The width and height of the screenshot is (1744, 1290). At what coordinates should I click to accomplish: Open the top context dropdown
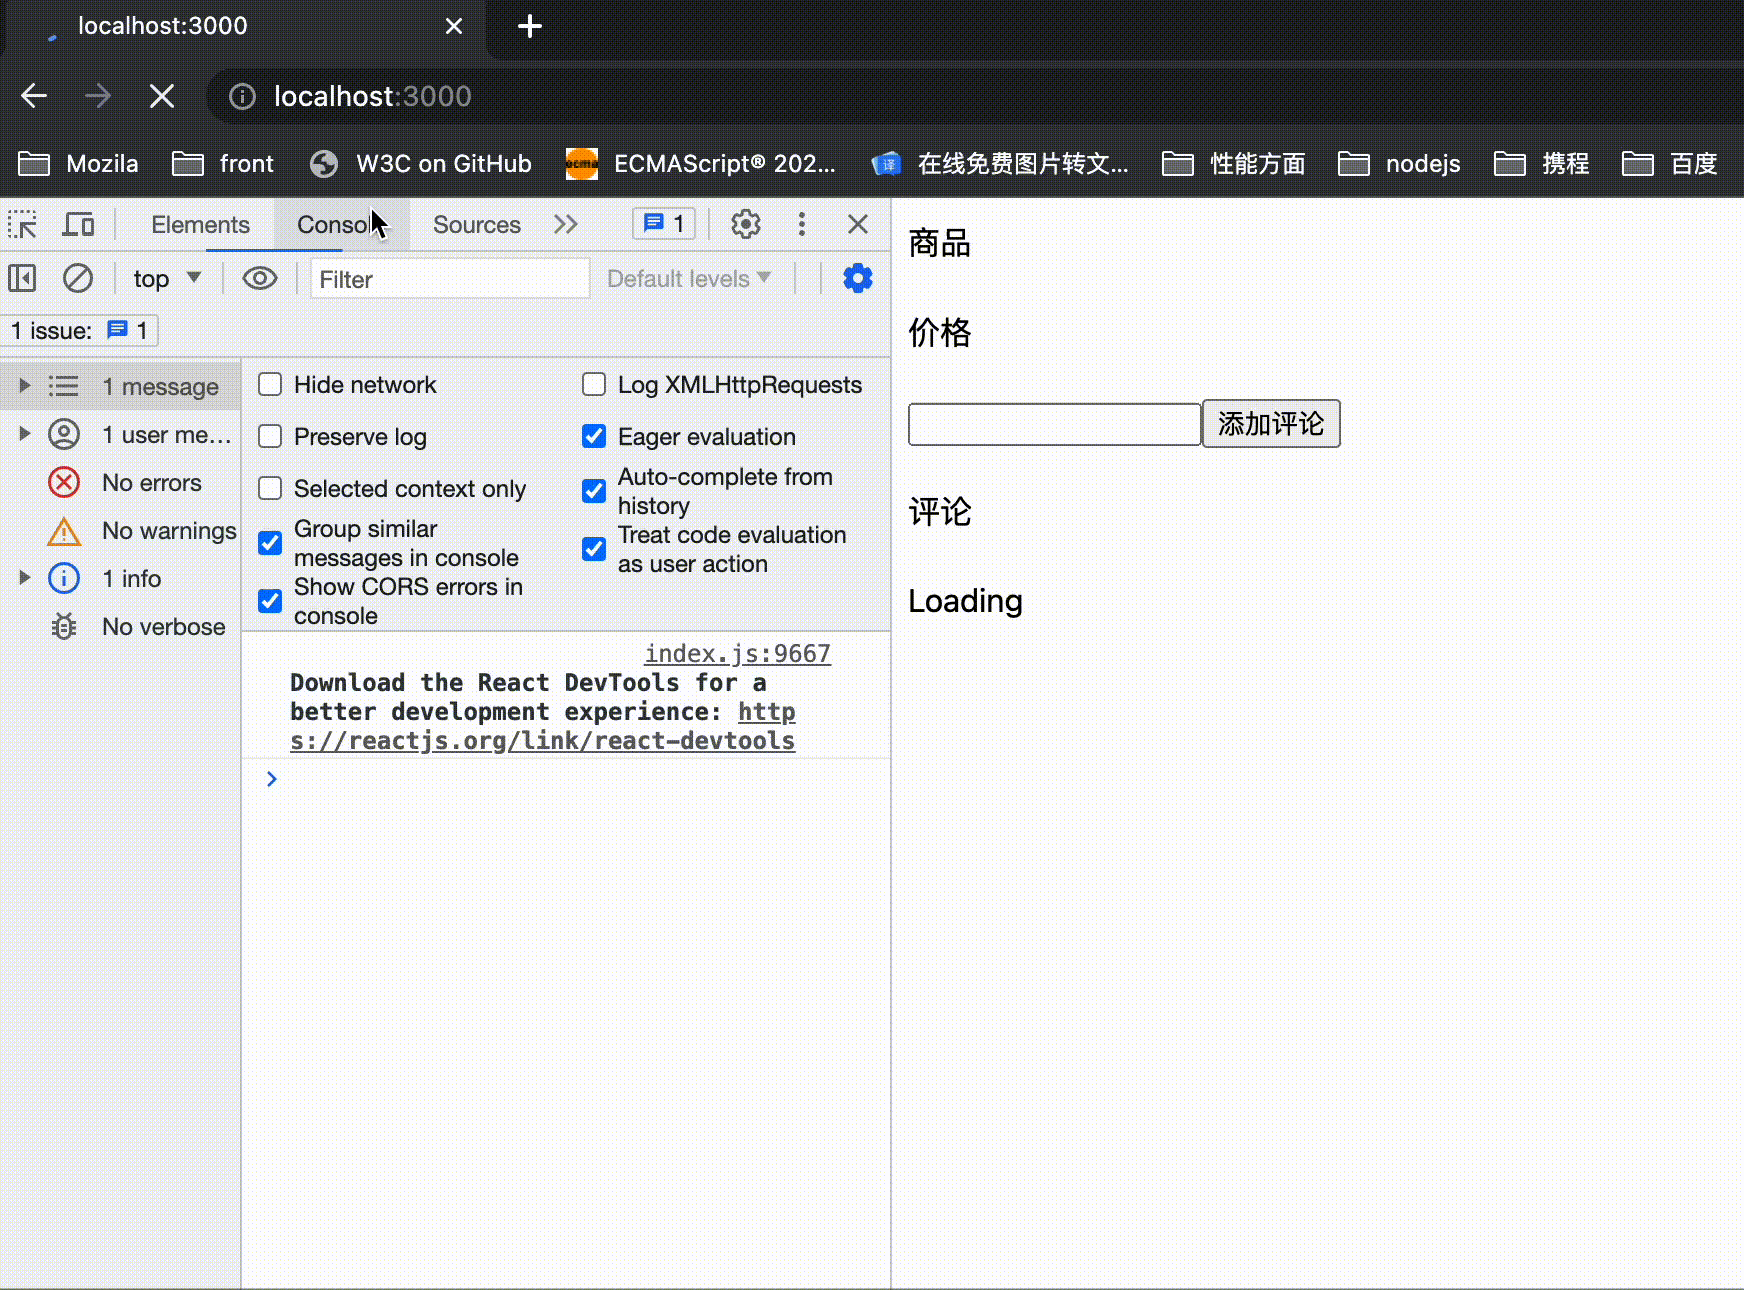[x=167, y=278]
